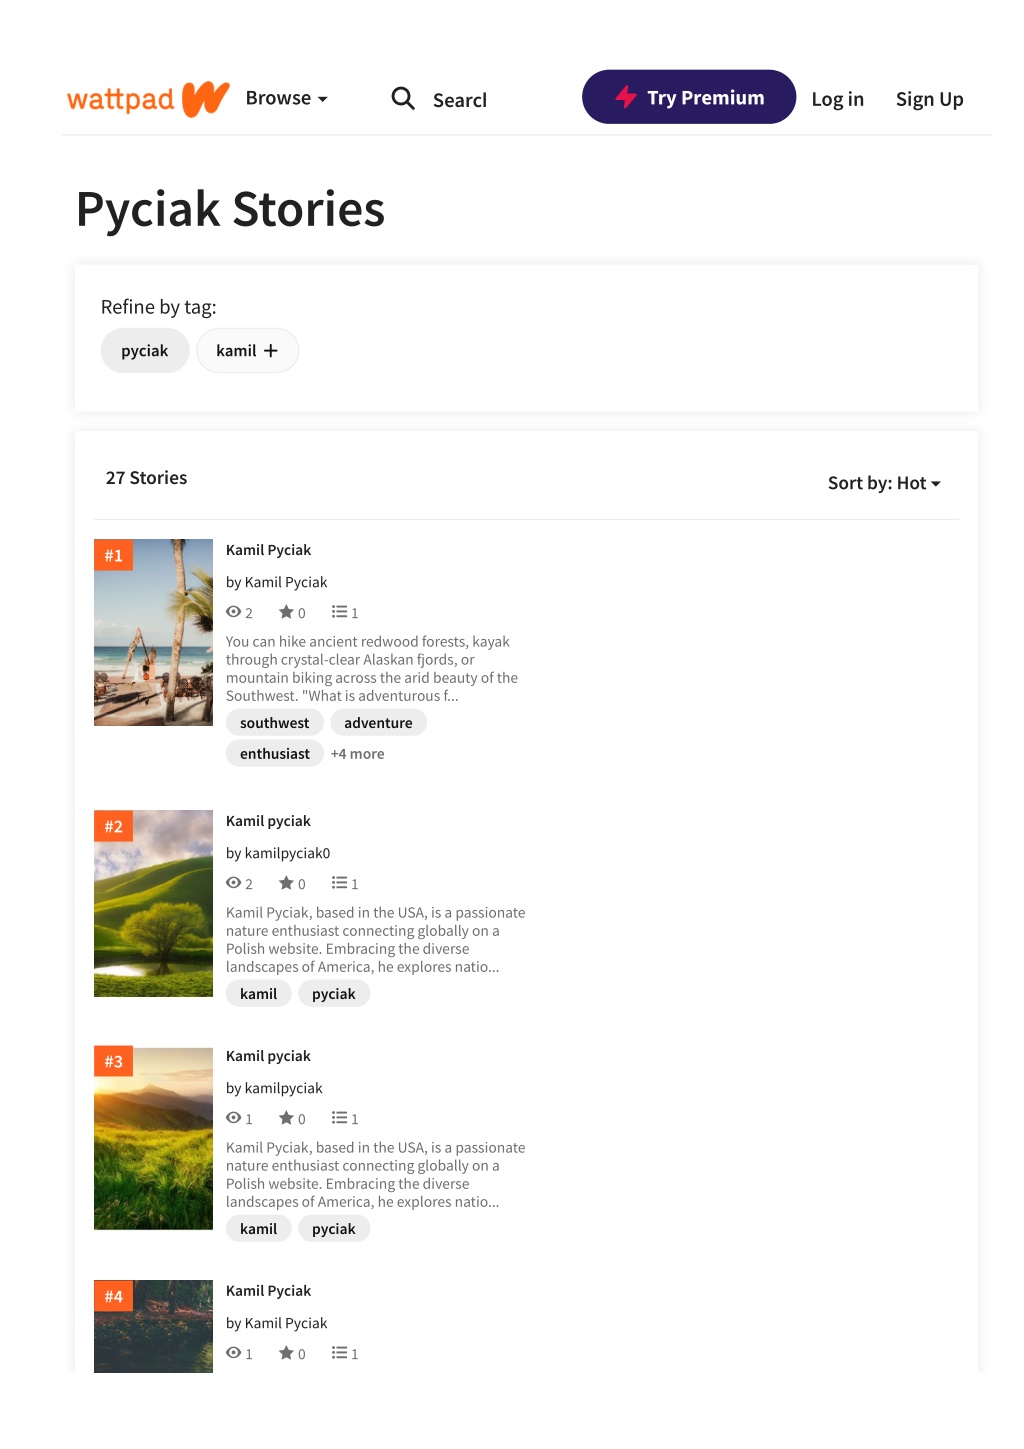Click the Search input field
The height and width of the screenshot is (1449, 1024).
(460, 100)
